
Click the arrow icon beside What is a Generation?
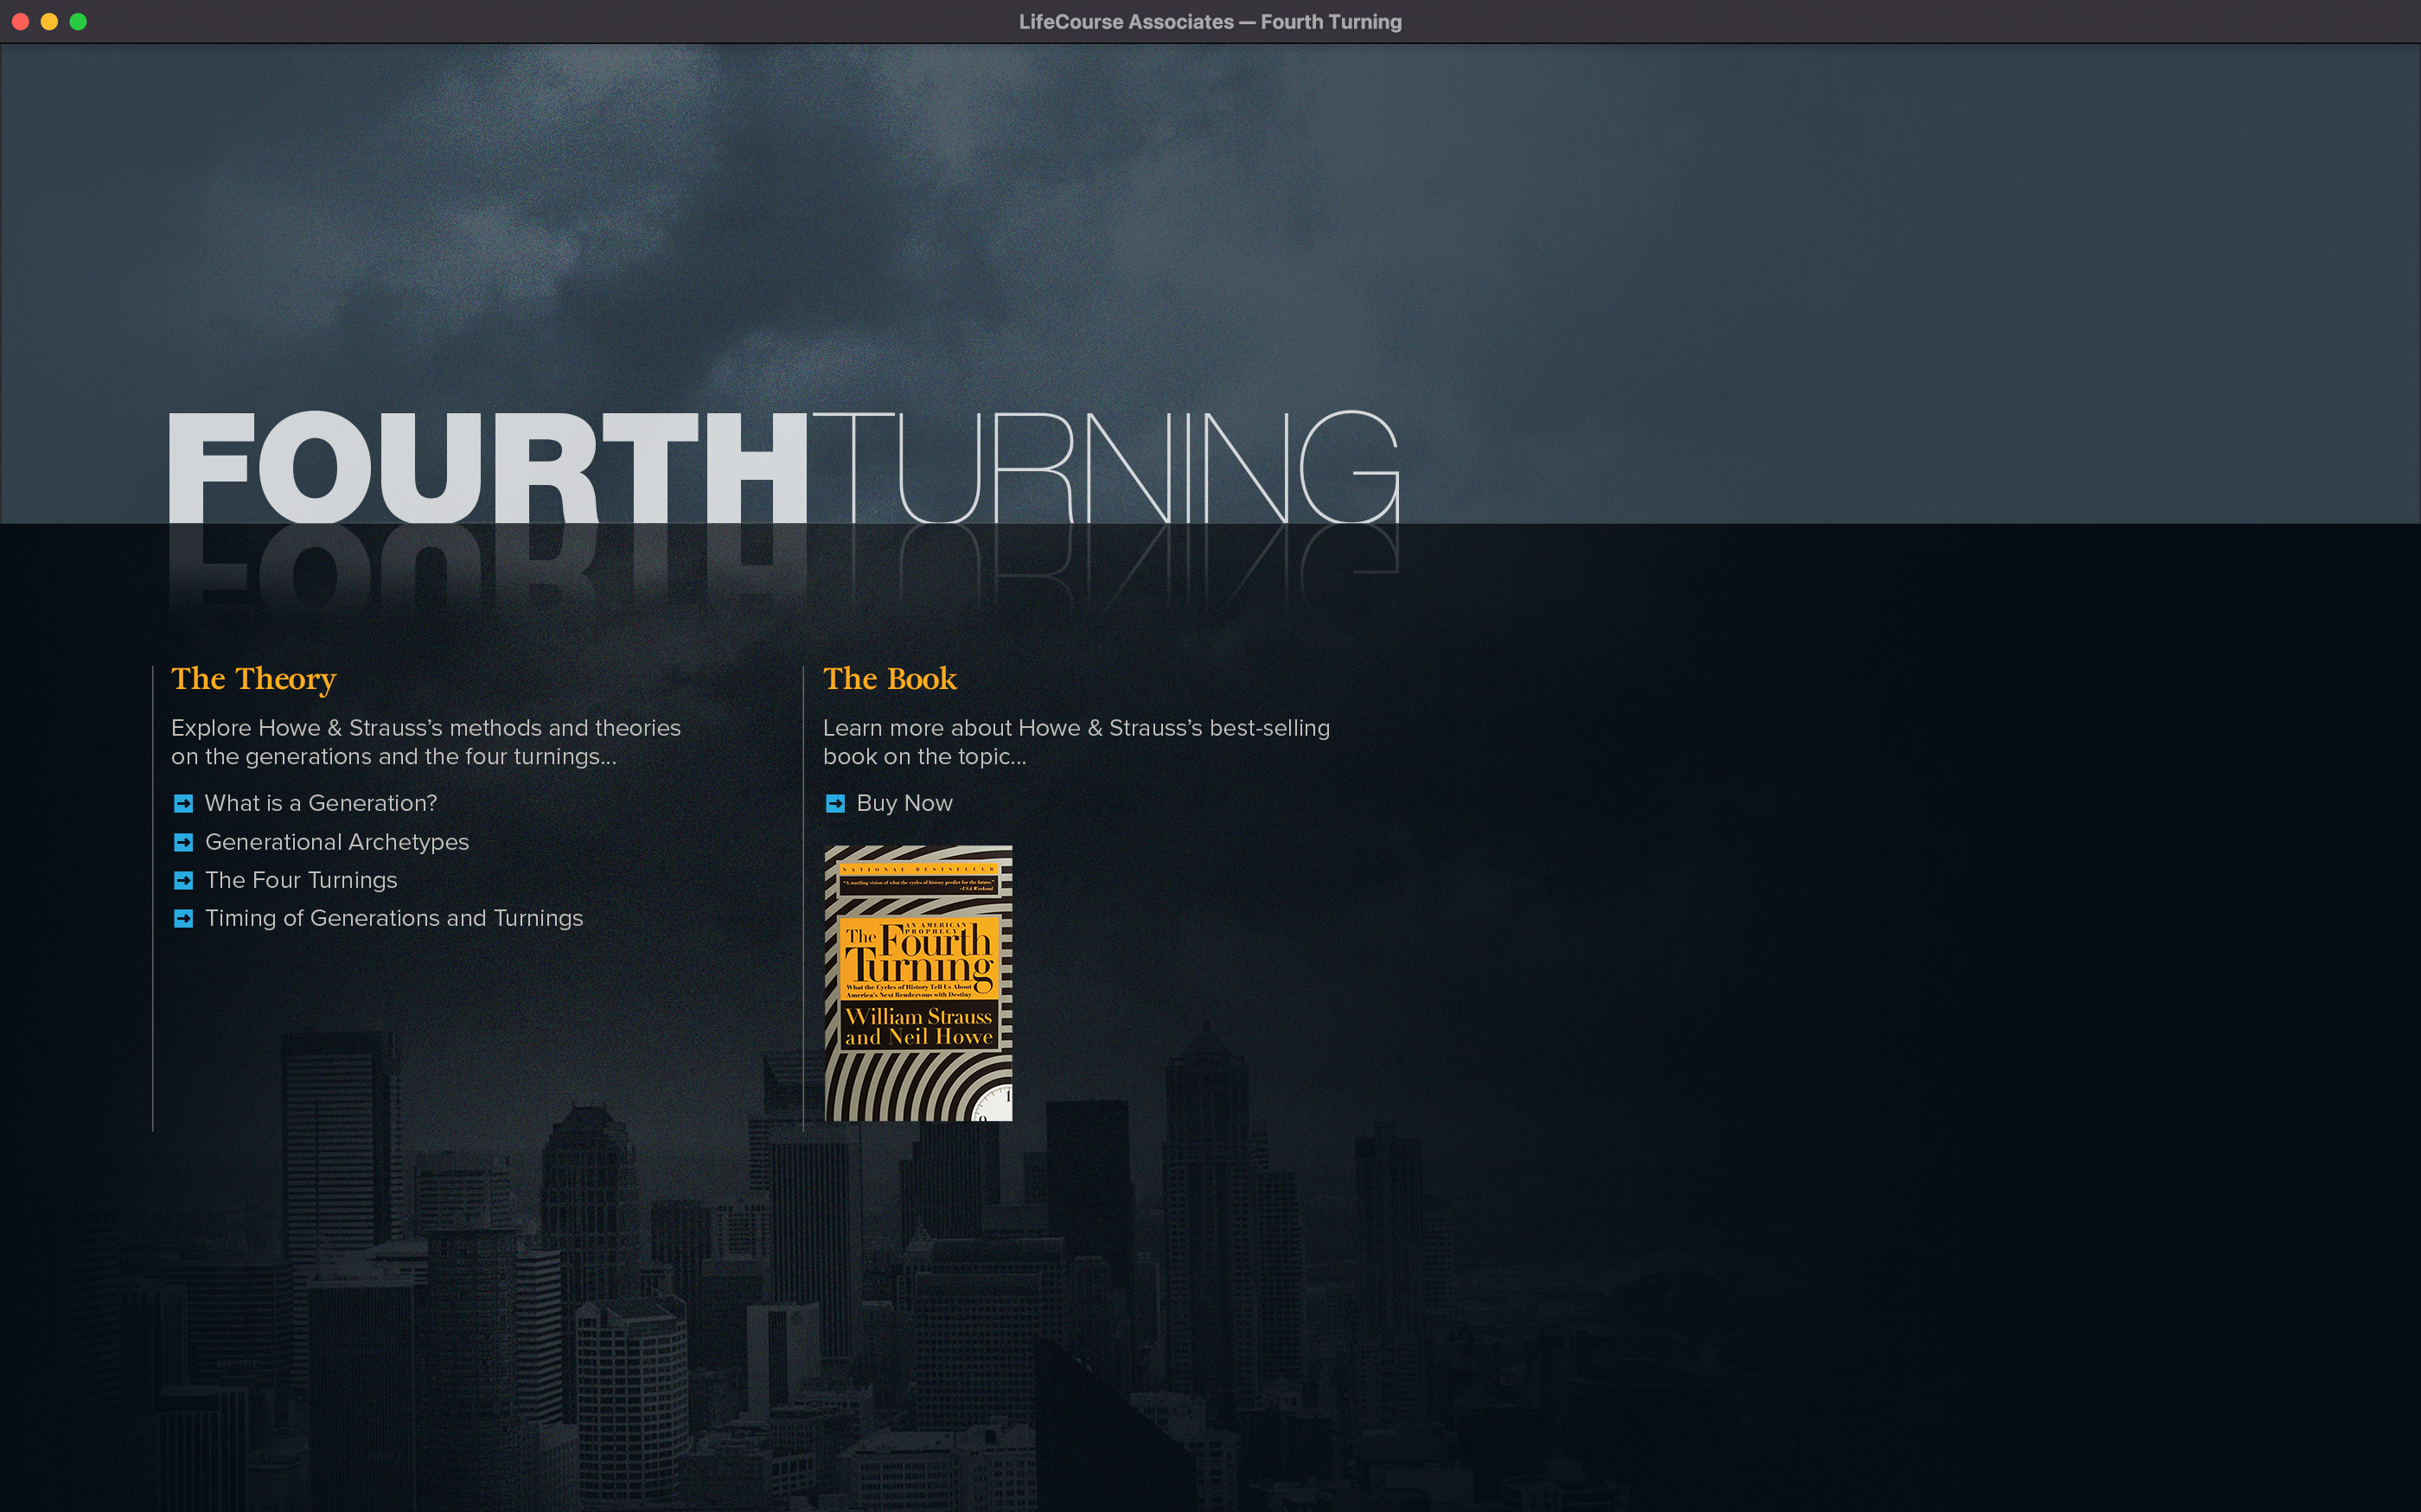click(x=183, y=803)
